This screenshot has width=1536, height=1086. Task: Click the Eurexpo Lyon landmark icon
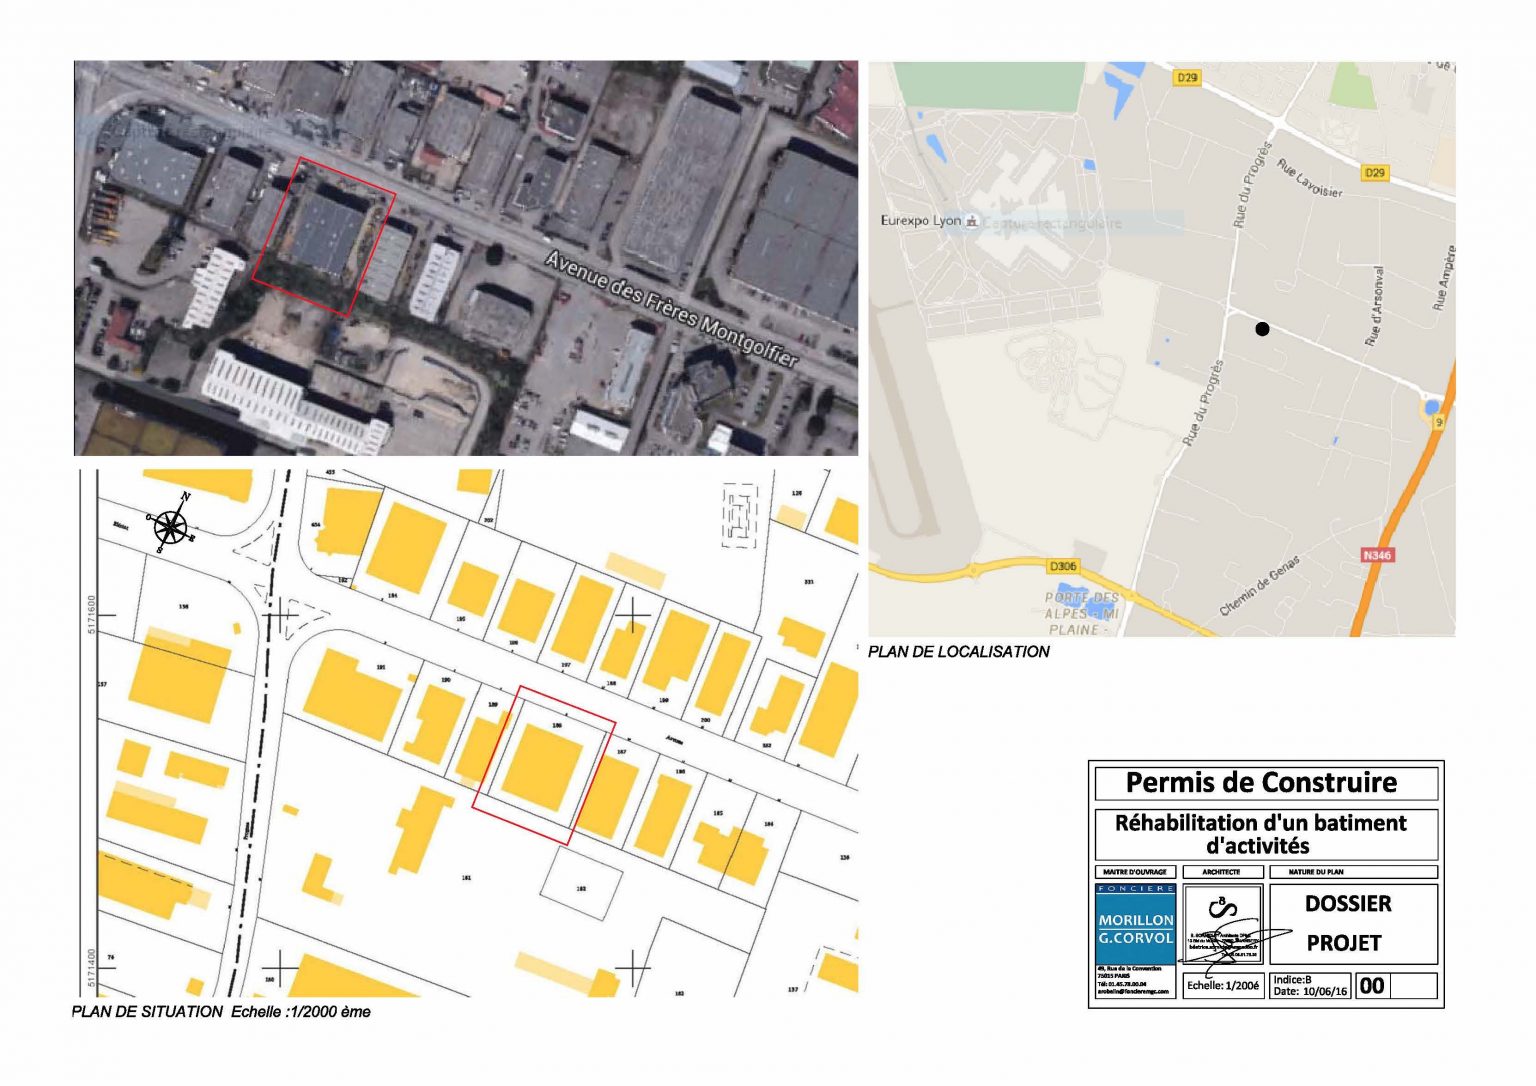[971, 221]
